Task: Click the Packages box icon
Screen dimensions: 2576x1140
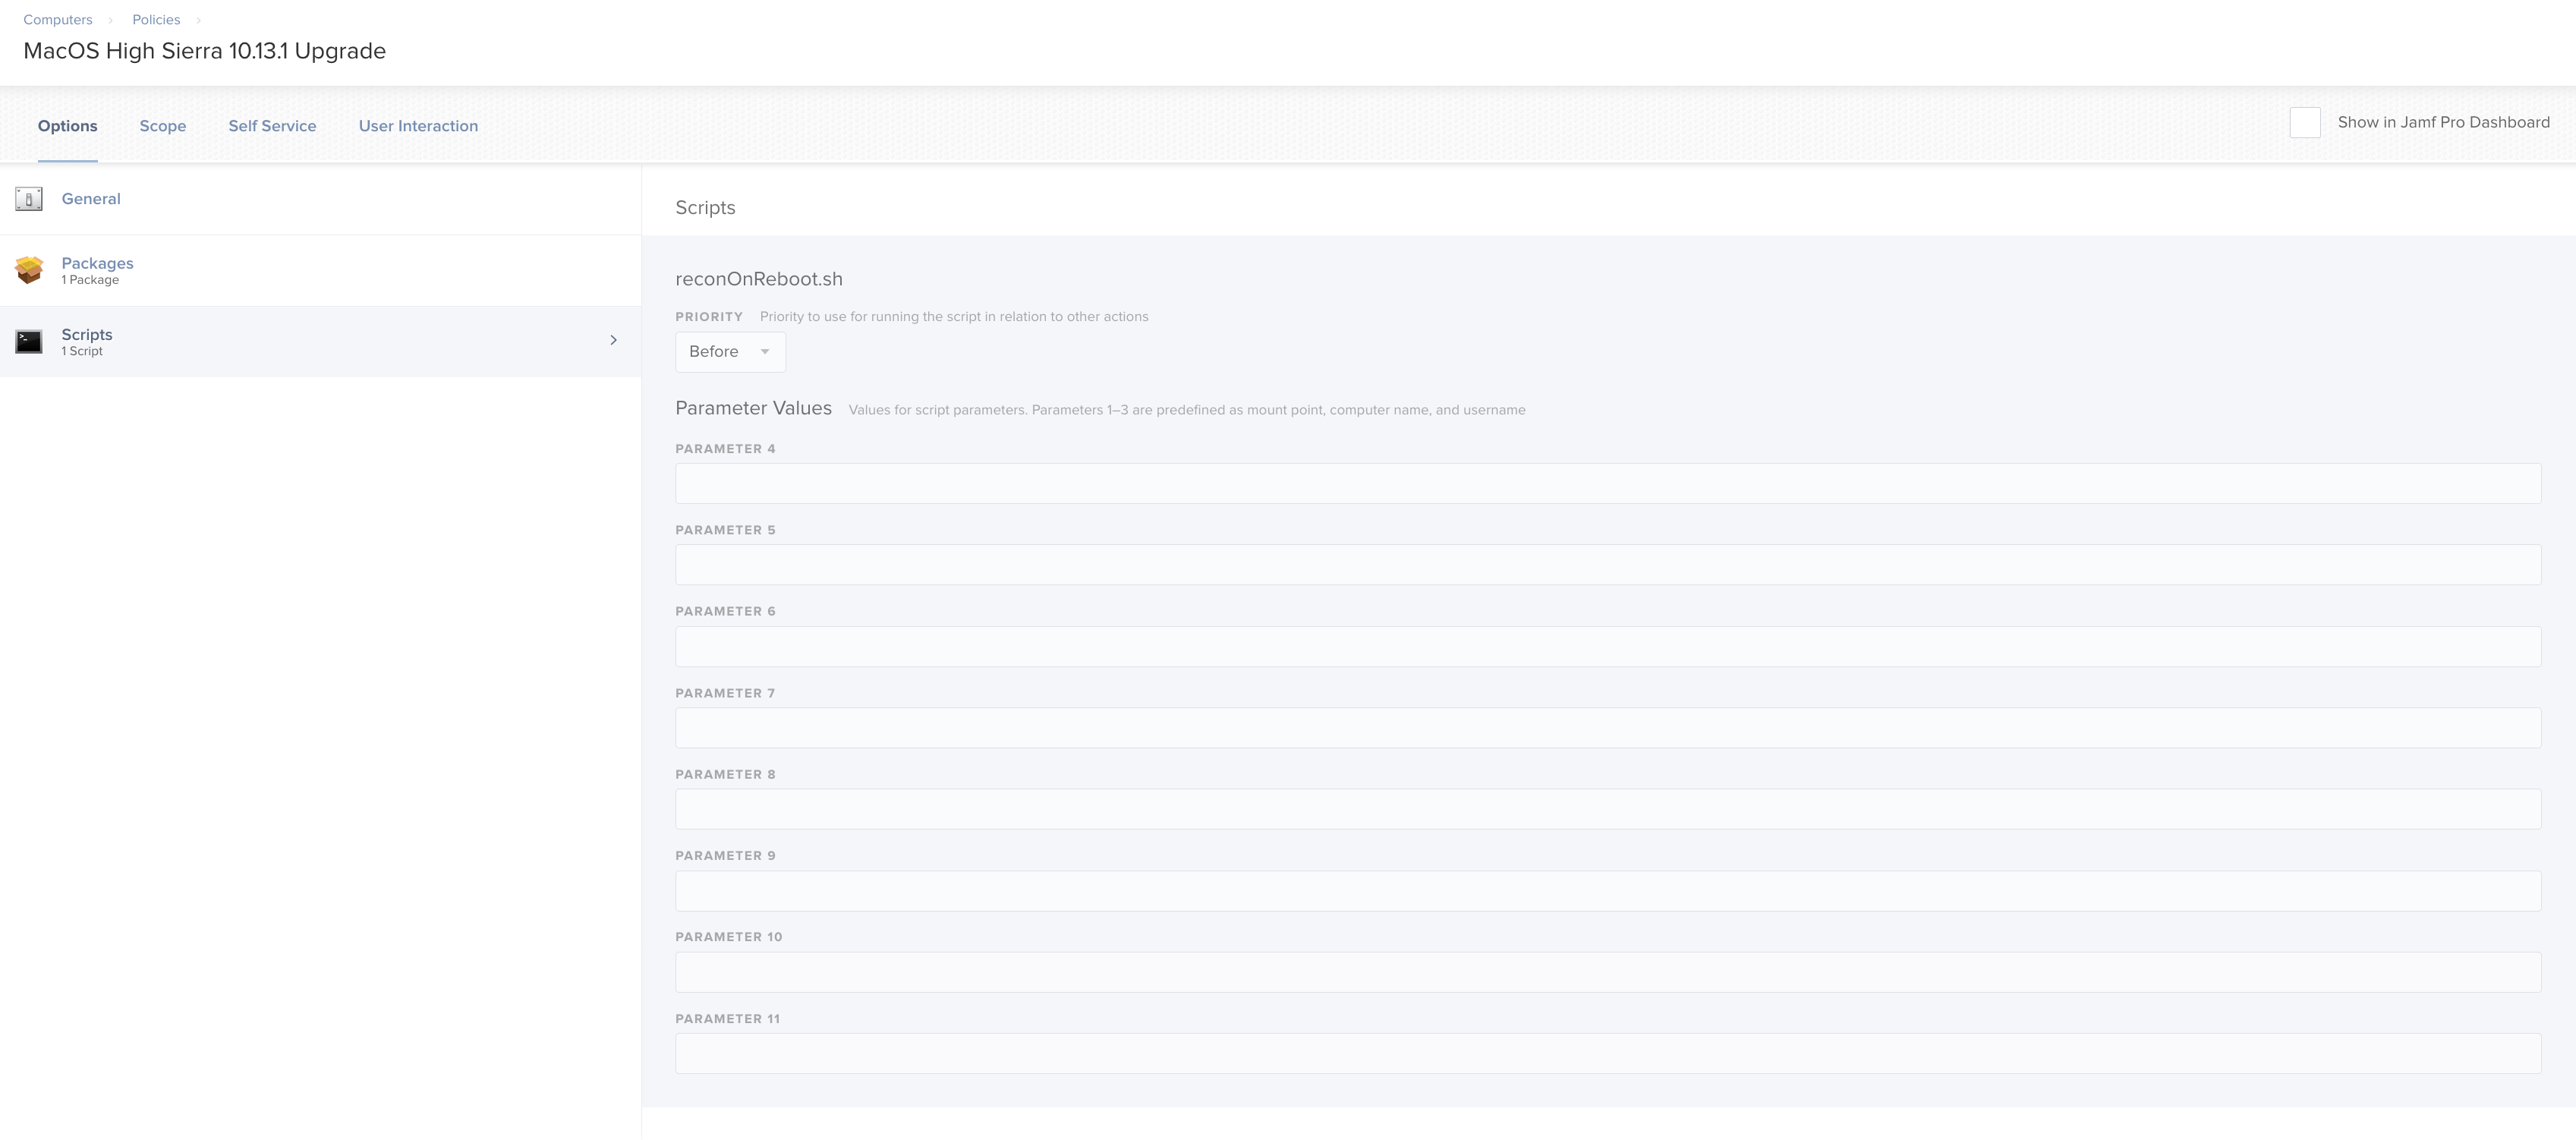Action: click(29, 270)
